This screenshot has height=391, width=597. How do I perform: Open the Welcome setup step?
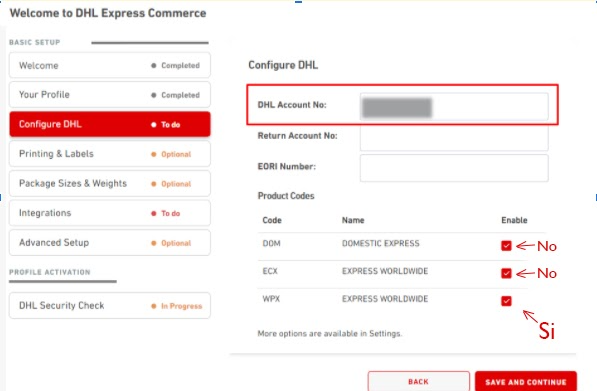[x=110, y=65]
